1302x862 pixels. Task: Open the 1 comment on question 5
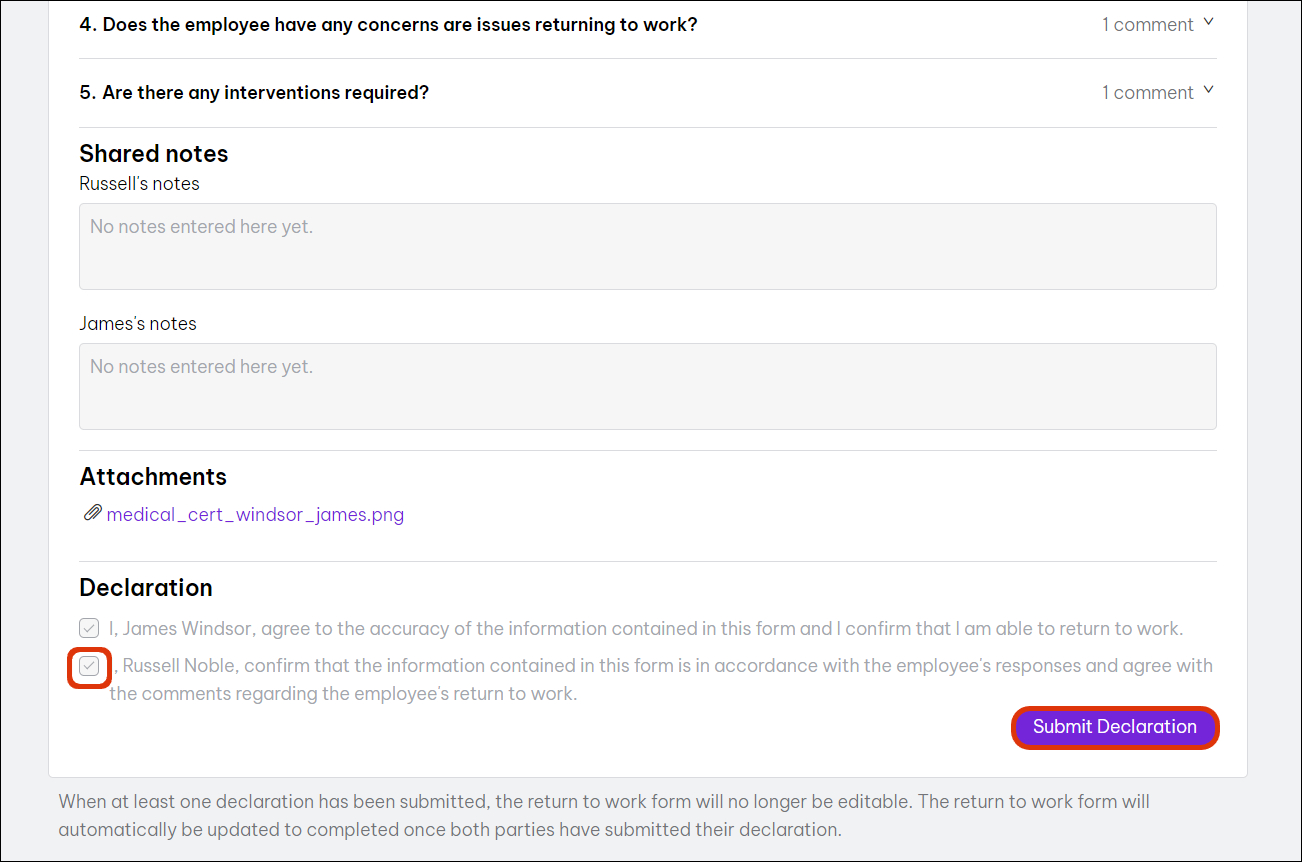point(1147,93)
